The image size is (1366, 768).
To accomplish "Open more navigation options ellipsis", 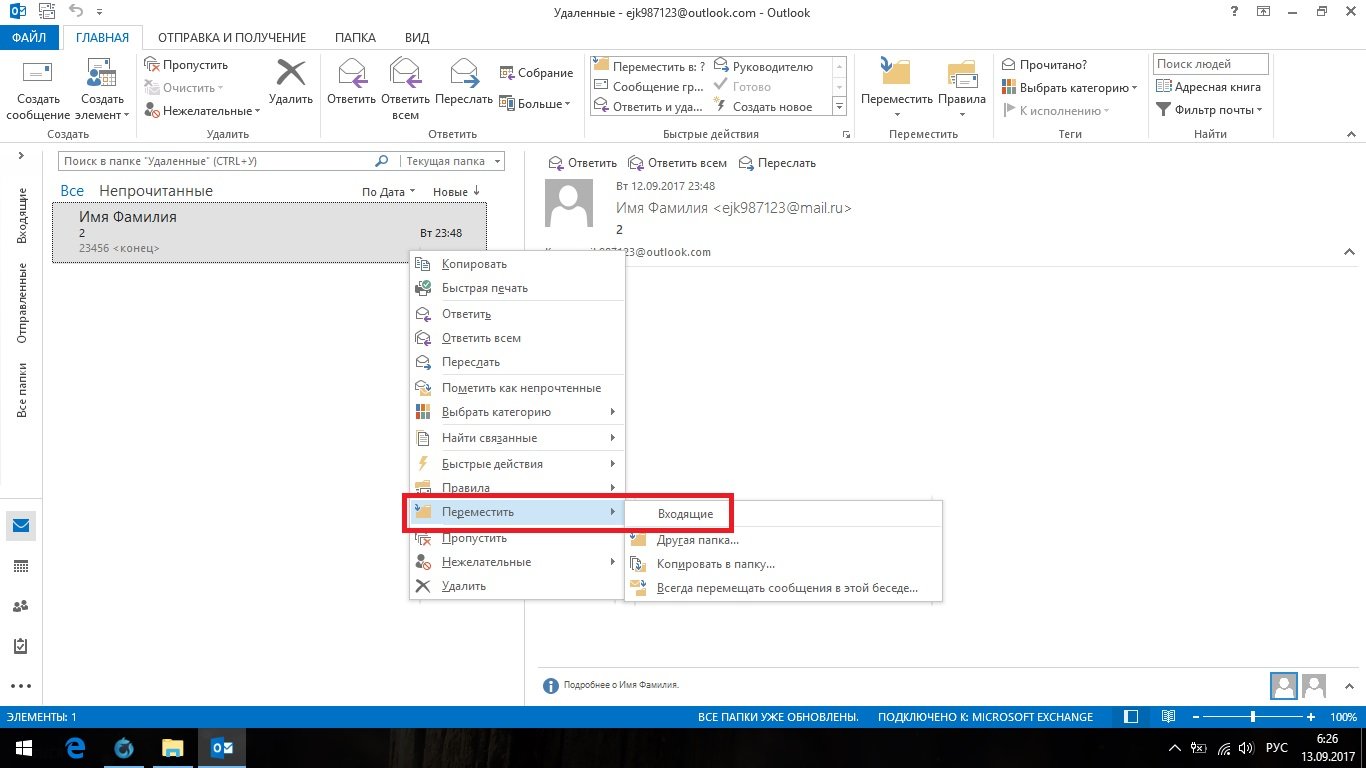I will 21,687.
